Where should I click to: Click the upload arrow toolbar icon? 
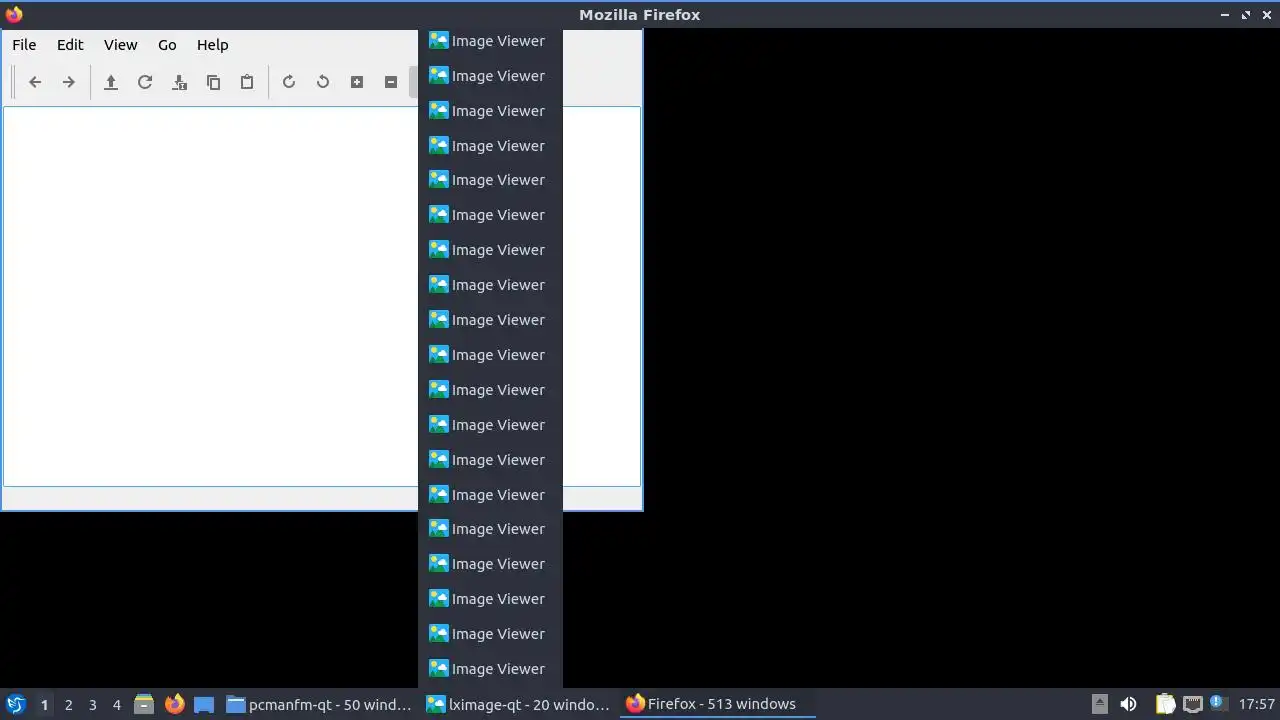(x=111, y=82)
